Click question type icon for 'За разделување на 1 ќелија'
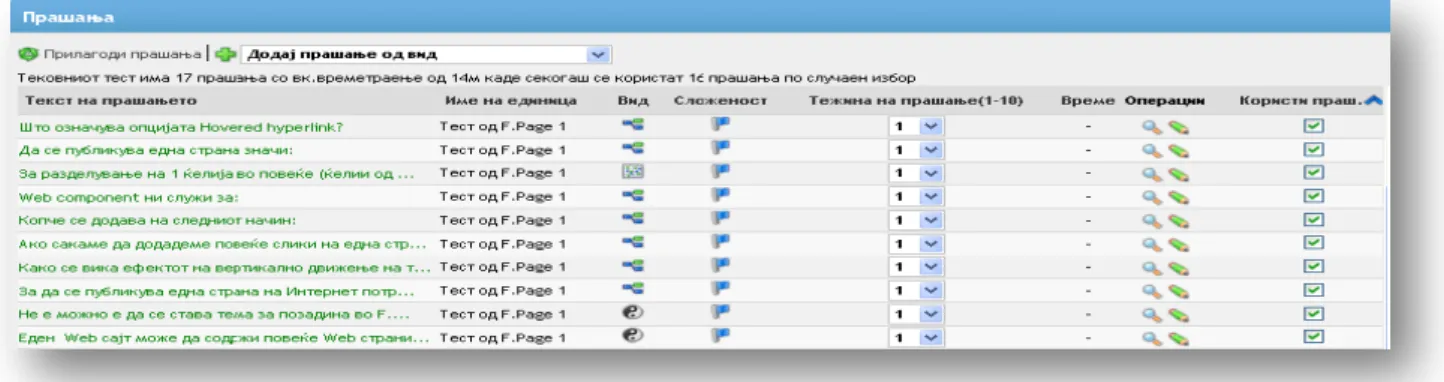 tap(632, 171)
